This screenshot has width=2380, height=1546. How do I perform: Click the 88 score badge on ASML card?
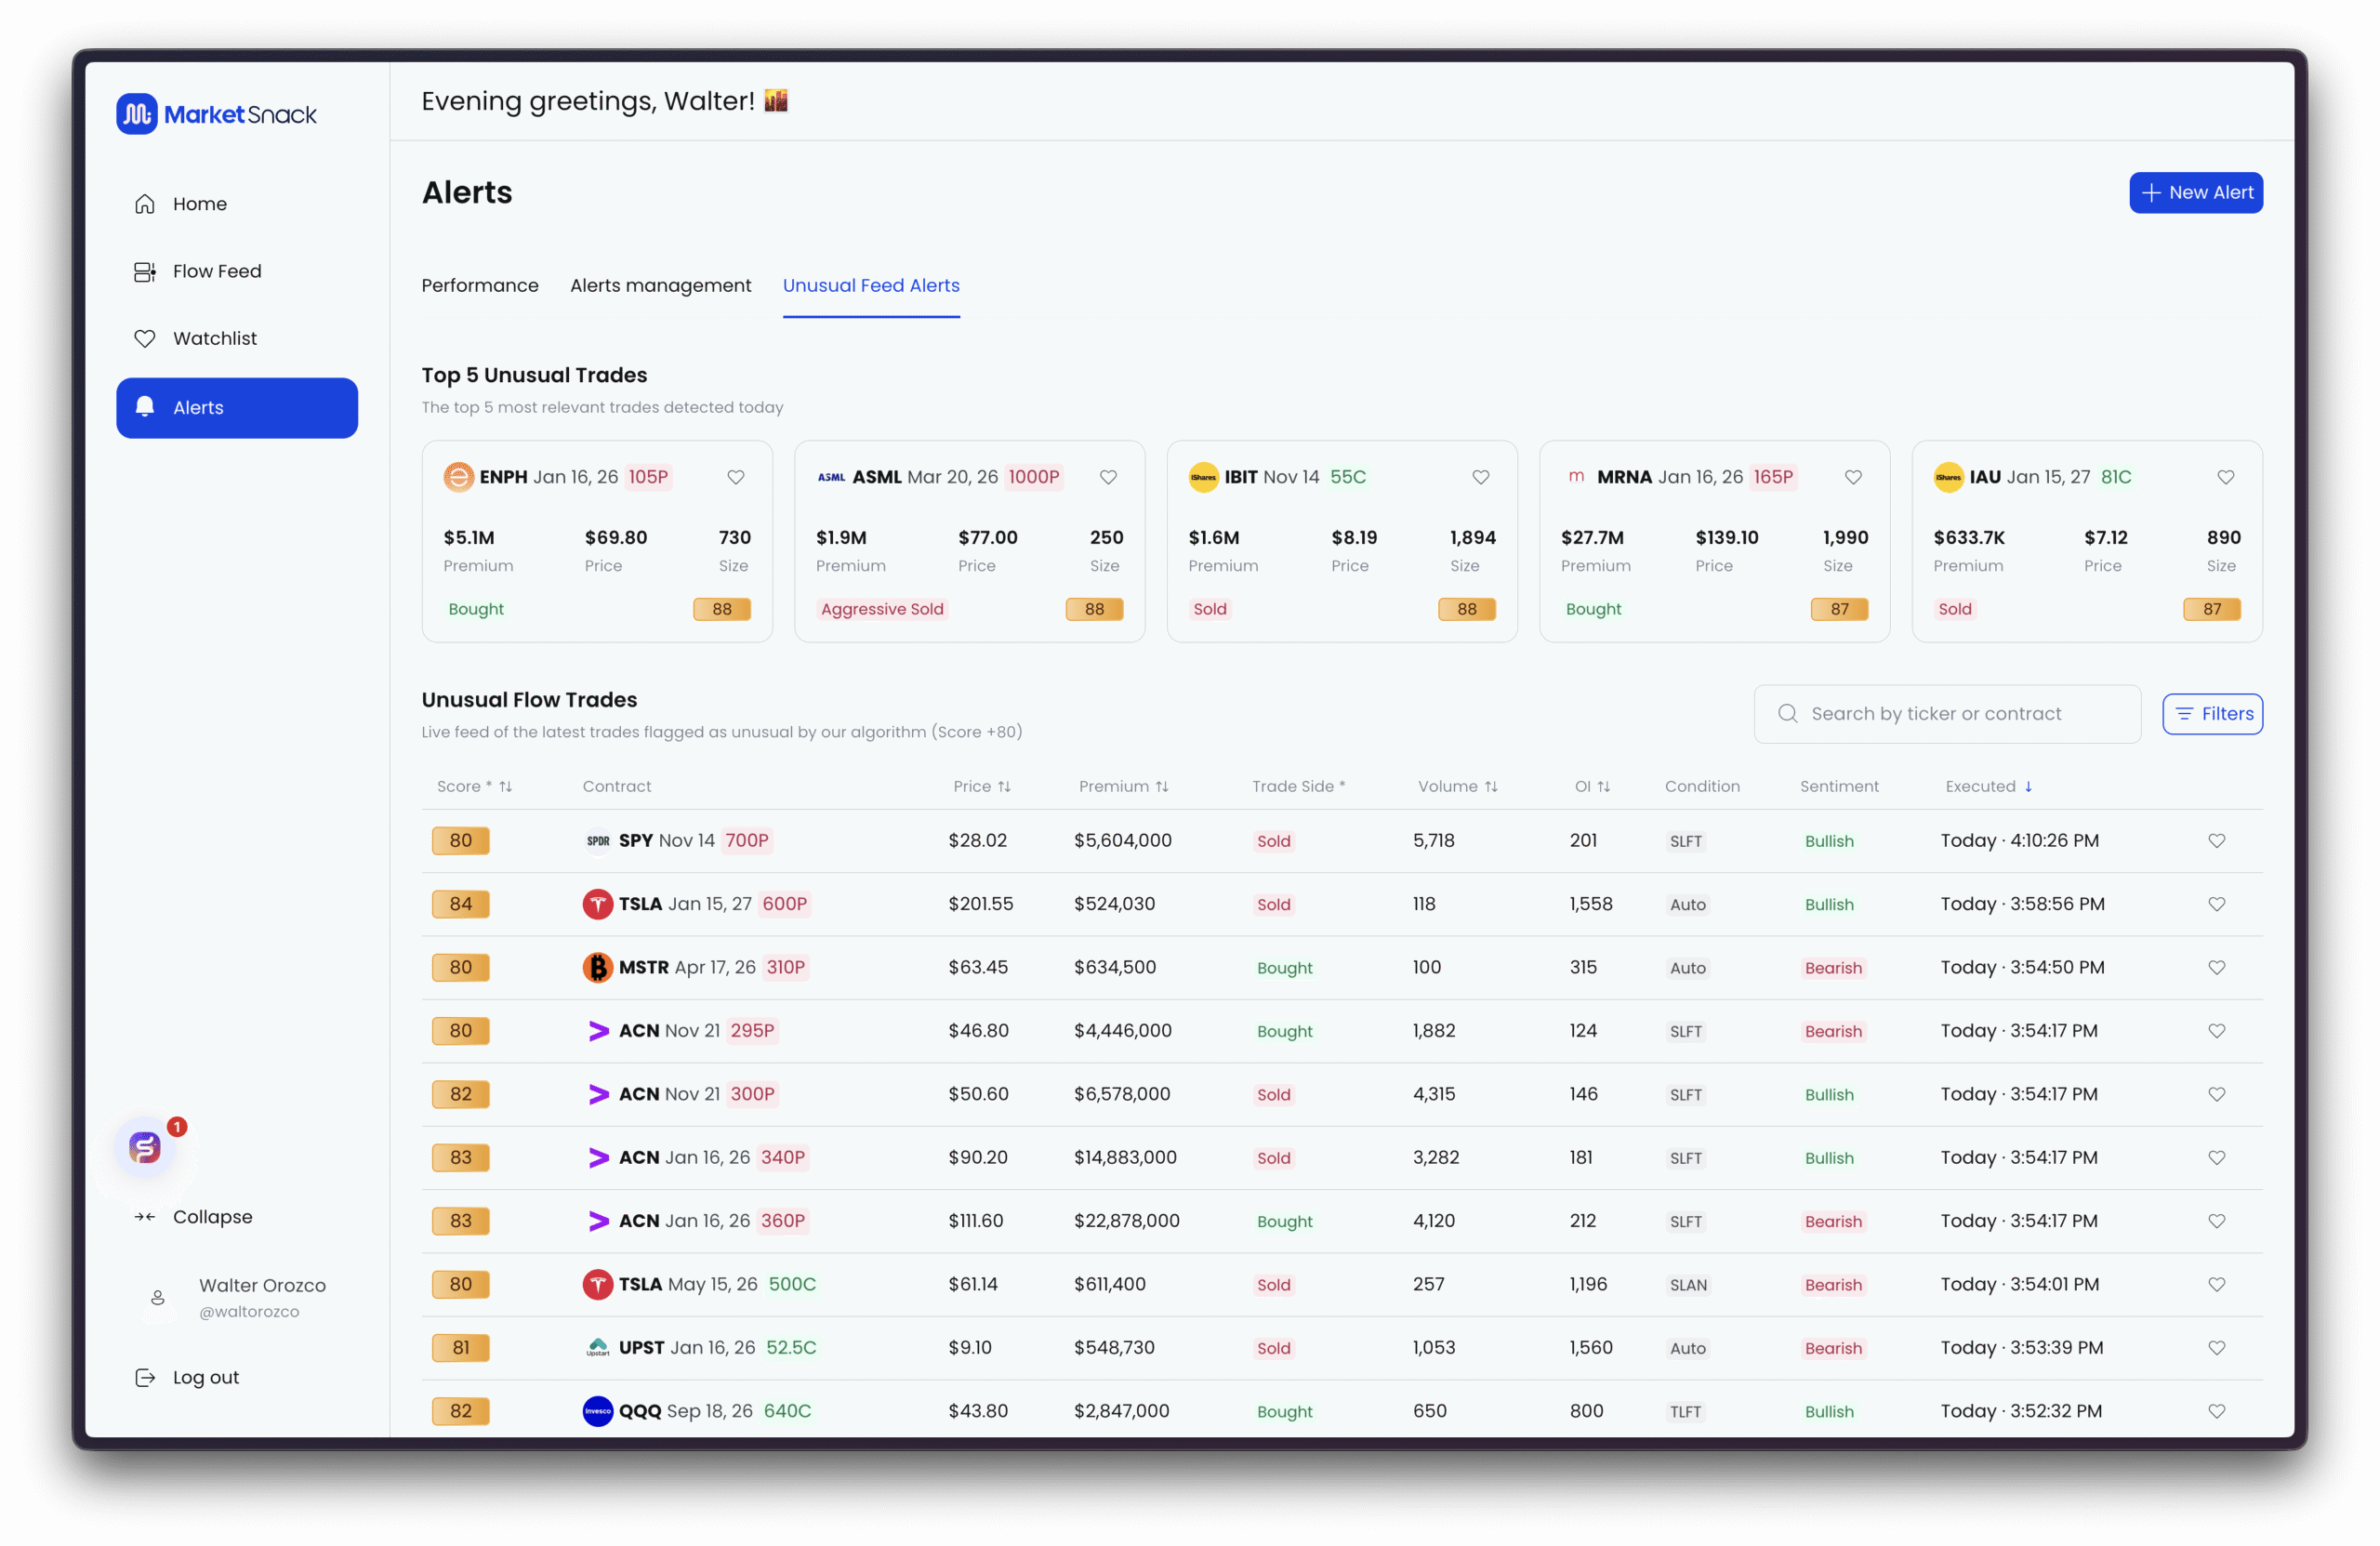[x=1094, y=609]
